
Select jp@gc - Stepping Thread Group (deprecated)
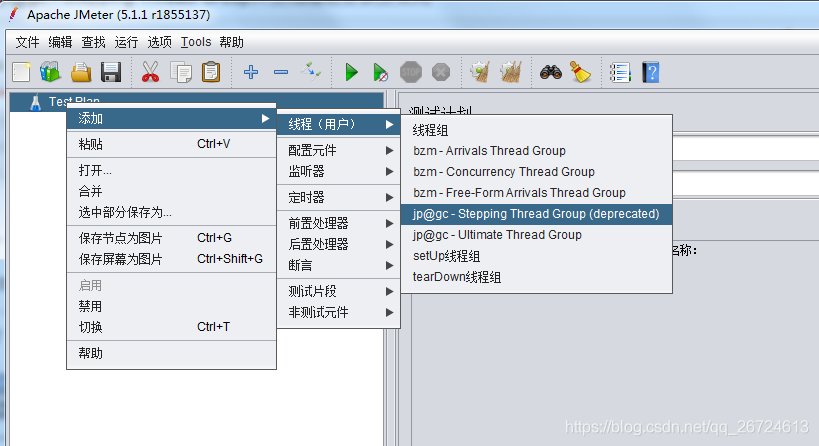[x=536, y=214]
